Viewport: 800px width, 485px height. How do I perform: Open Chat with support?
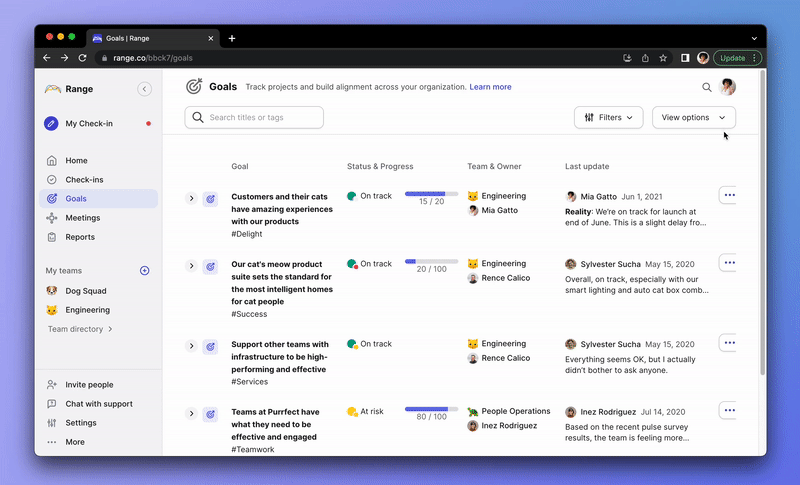tap(98, 404)
